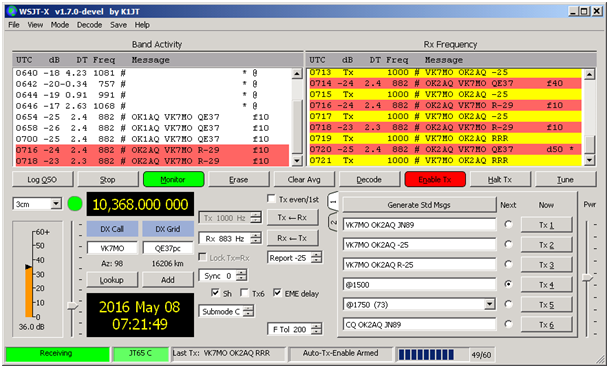Viewport: 609px width, 368px height.
Task: Click the Tune button
Action: (x=566, y=180)
